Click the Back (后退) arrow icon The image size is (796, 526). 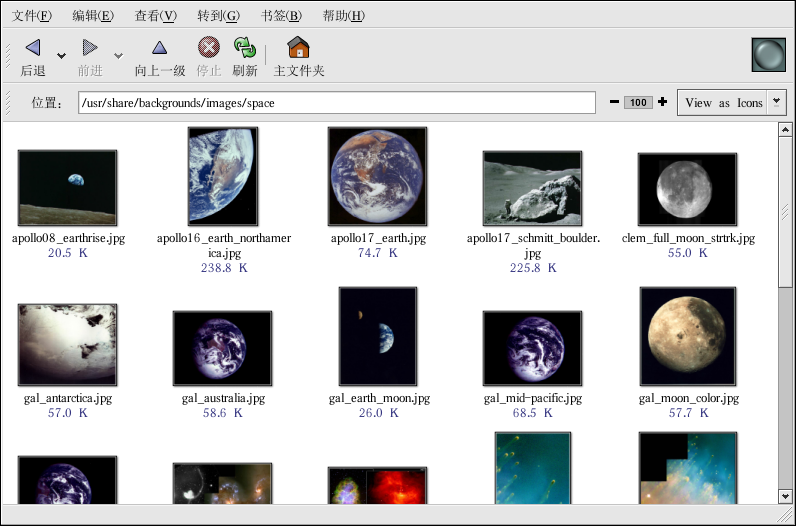click(x=33, y=48)
